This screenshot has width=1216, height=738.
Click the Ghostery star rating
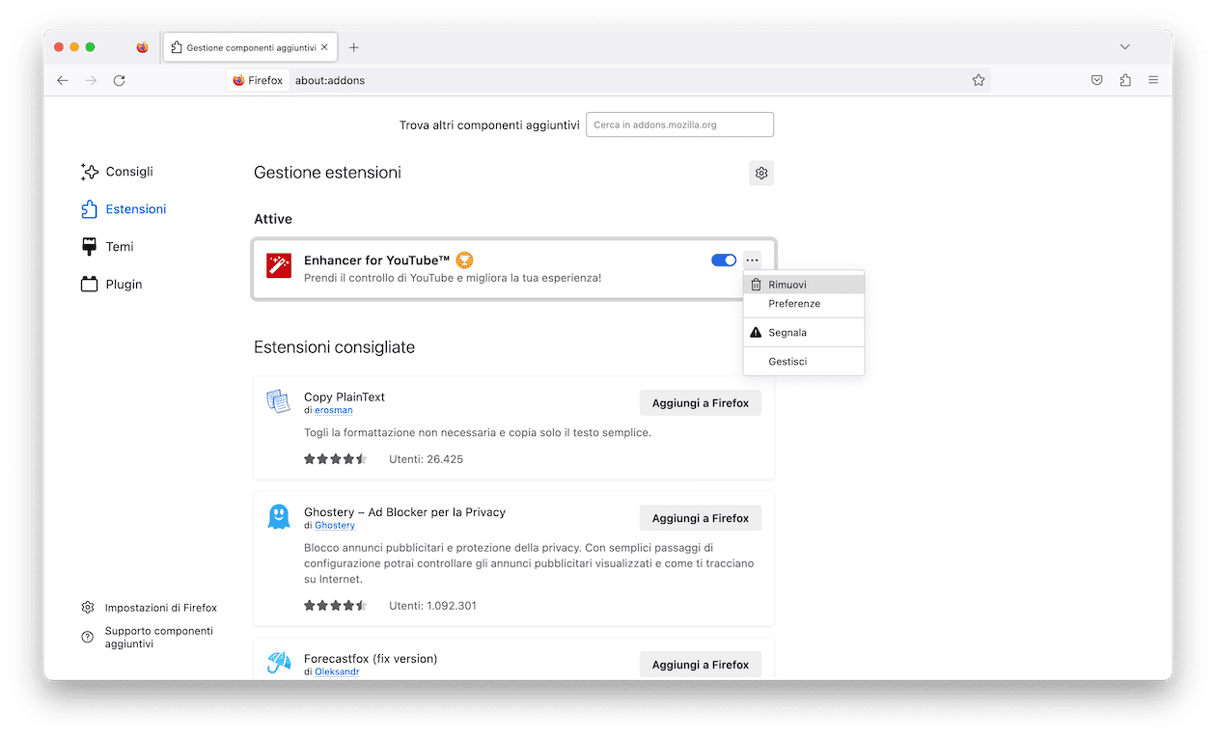point(336,605)
